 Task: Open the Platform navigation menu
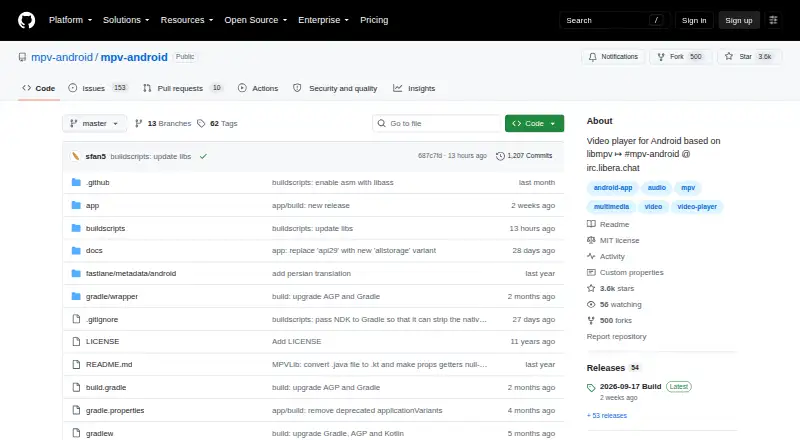(70, 20)
